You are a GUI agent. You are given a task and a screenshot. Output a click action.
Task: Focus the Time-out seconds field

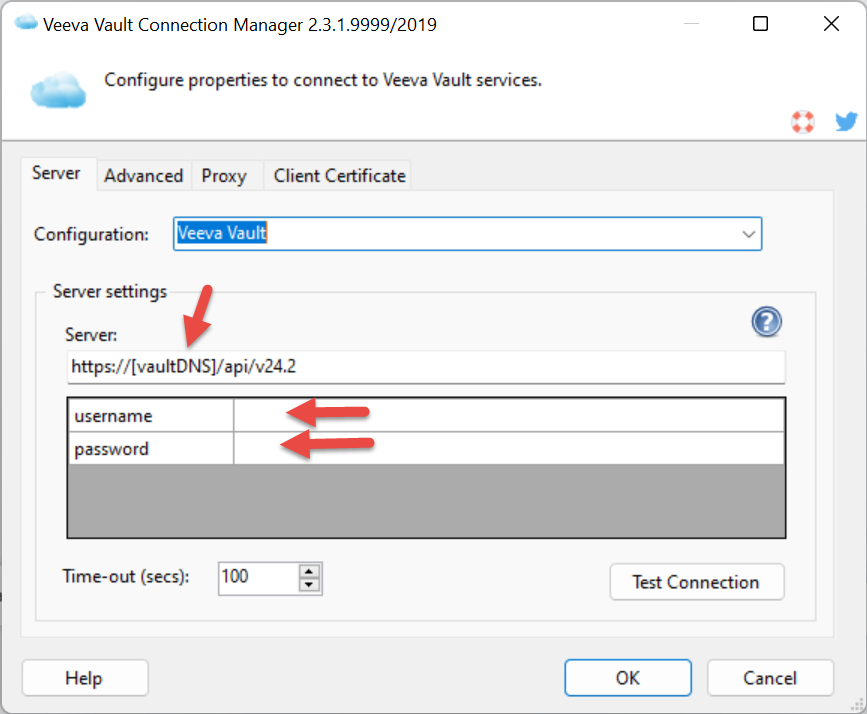coord(258,578)
